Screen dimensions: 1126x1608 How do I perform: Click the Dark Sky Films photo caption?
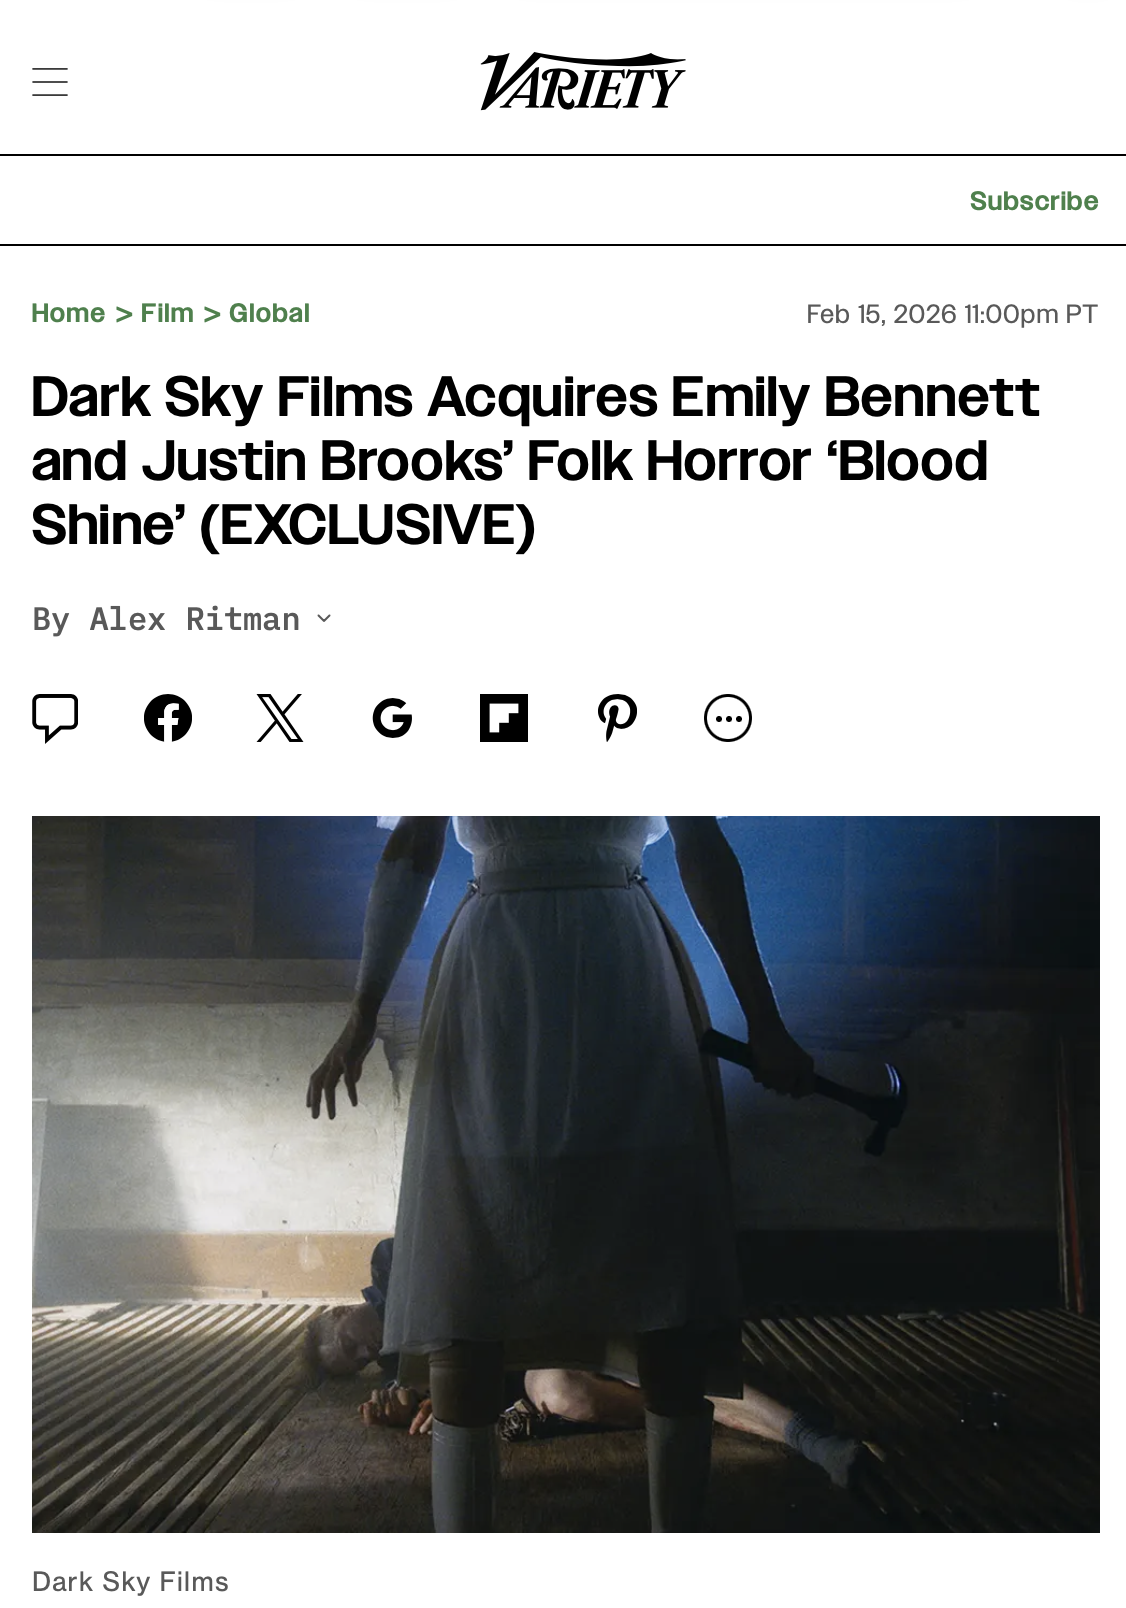coord(130,1581)
